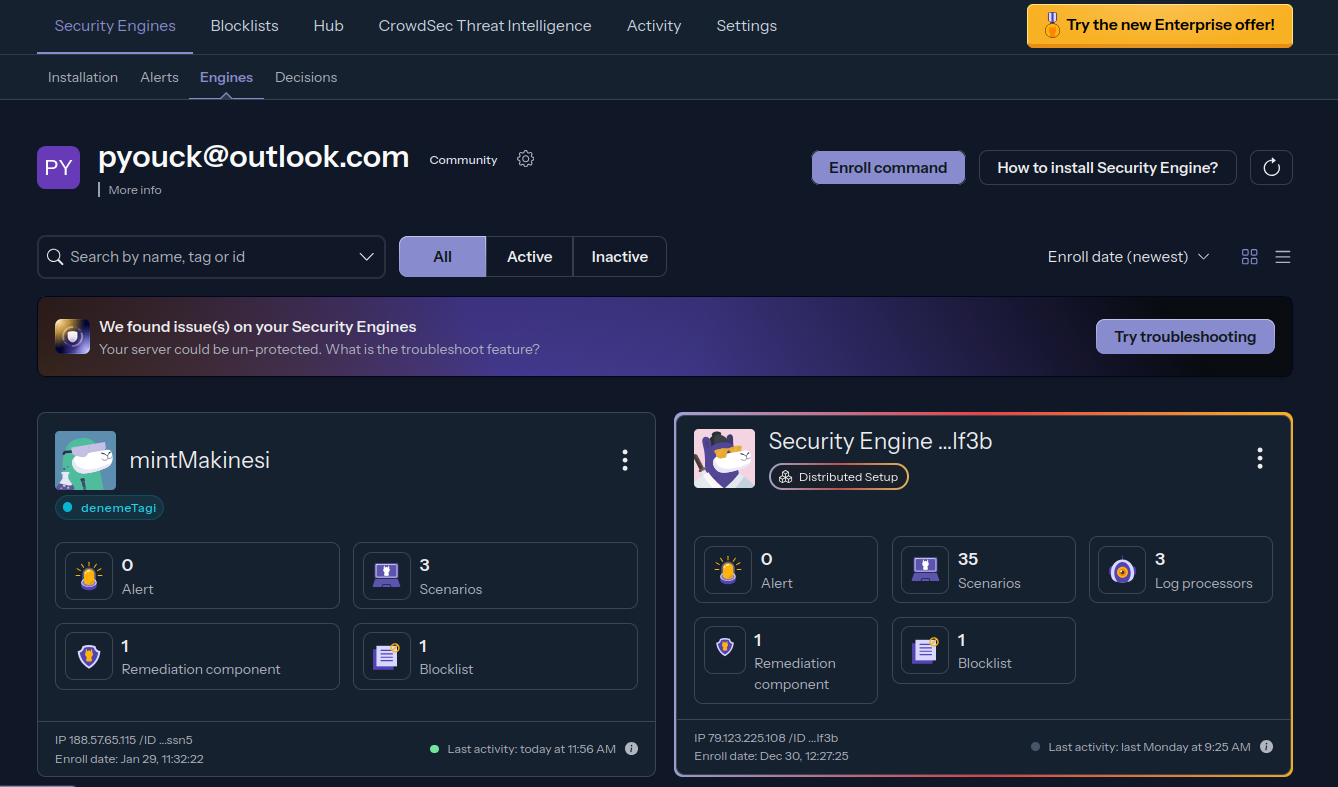Click info icon beside last Monday activity
The width and height of the screenshot is (1338, 787).
click(x=1266, y=747)
